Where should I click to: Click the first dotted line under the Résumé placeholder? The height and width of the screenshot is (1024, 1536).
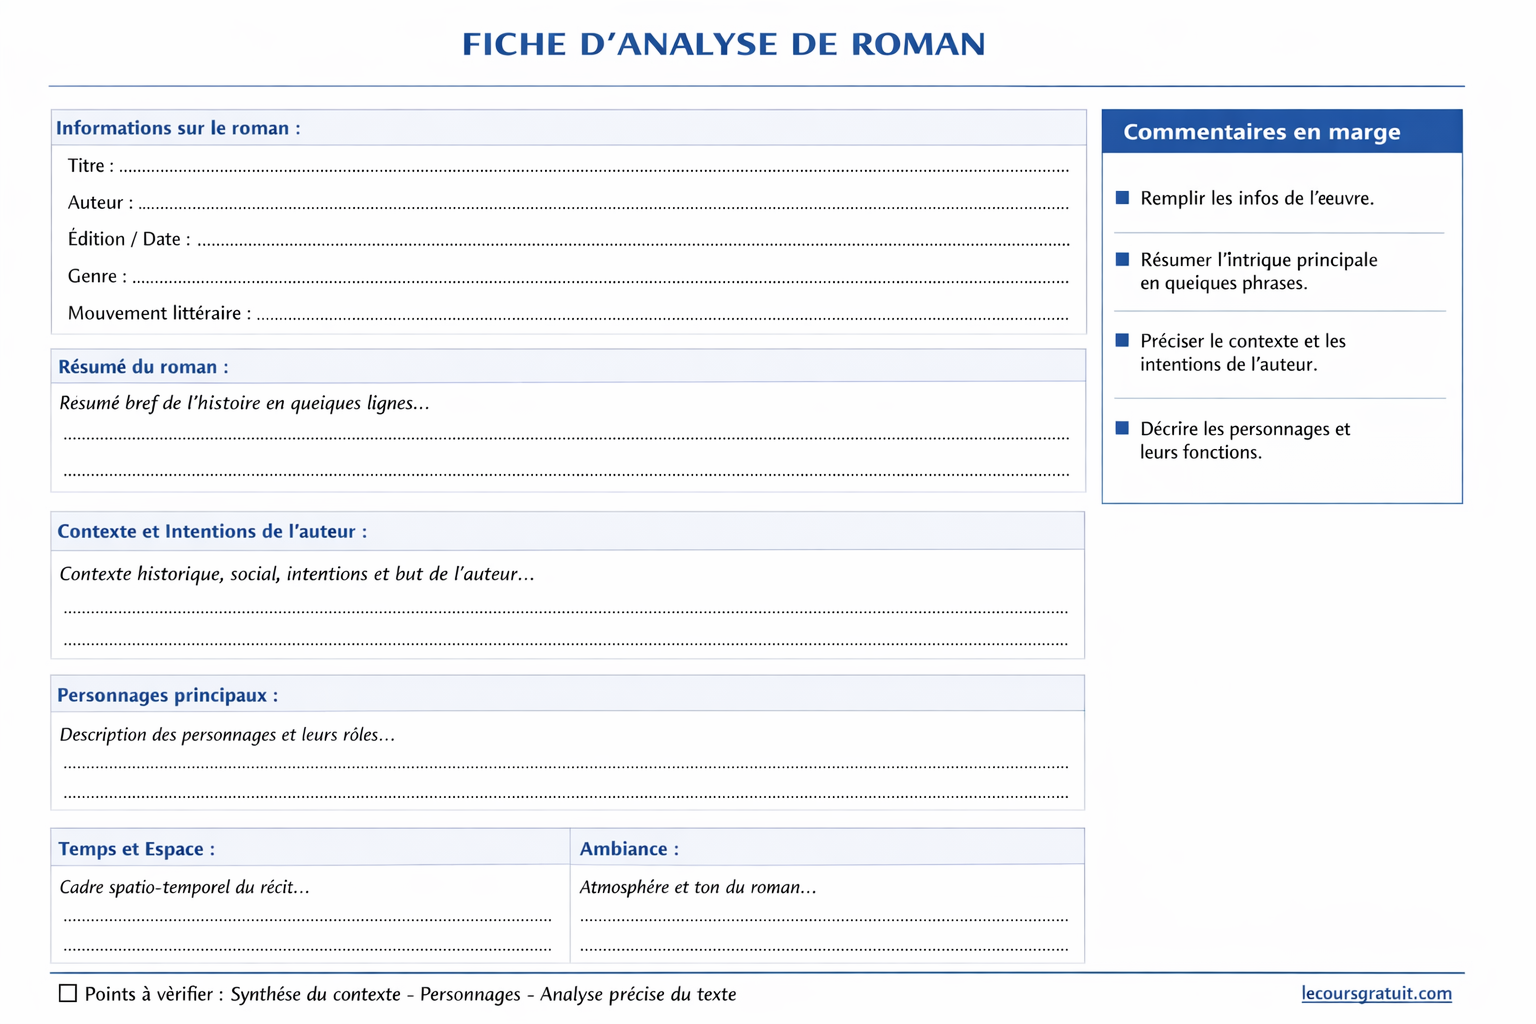pyautogui.click(x=566, y=436)
